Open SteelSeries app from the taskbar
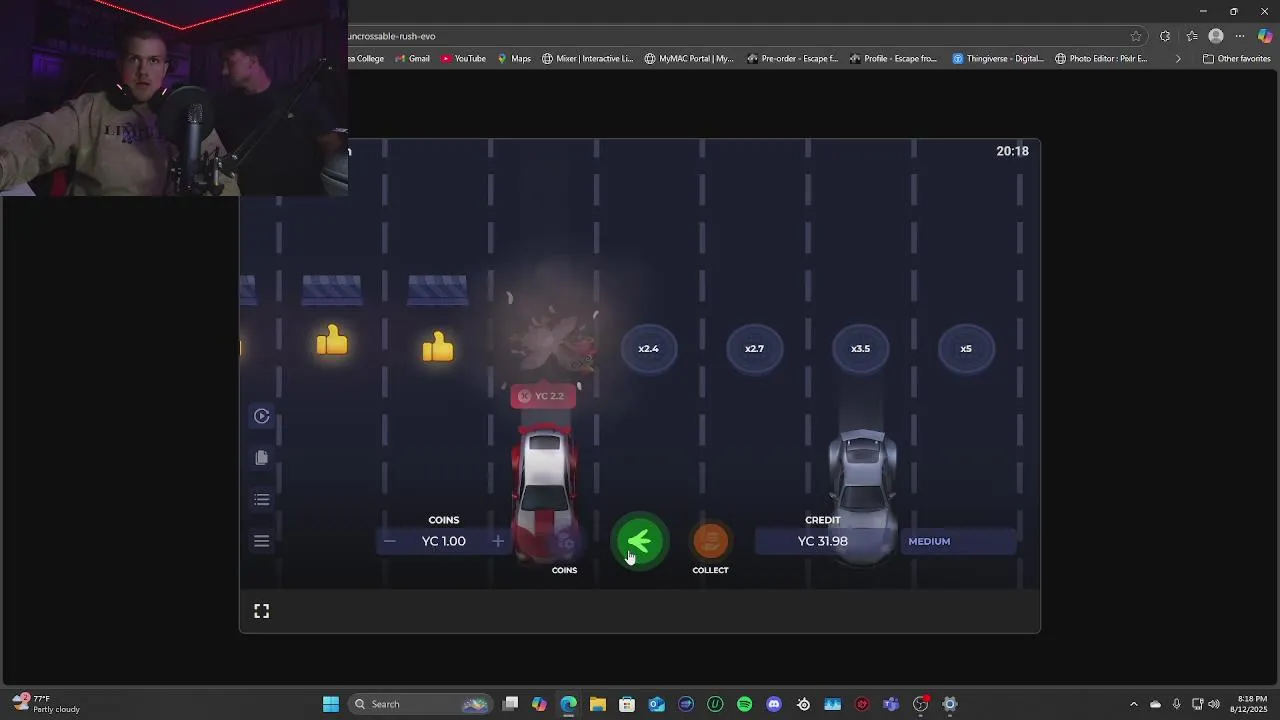 804,704
